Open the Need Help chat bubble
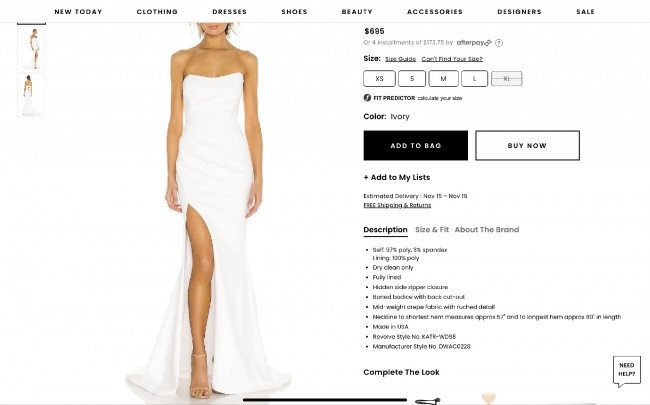Image resolution: width=650 pixels, height=405 pixels. (626, 371)
